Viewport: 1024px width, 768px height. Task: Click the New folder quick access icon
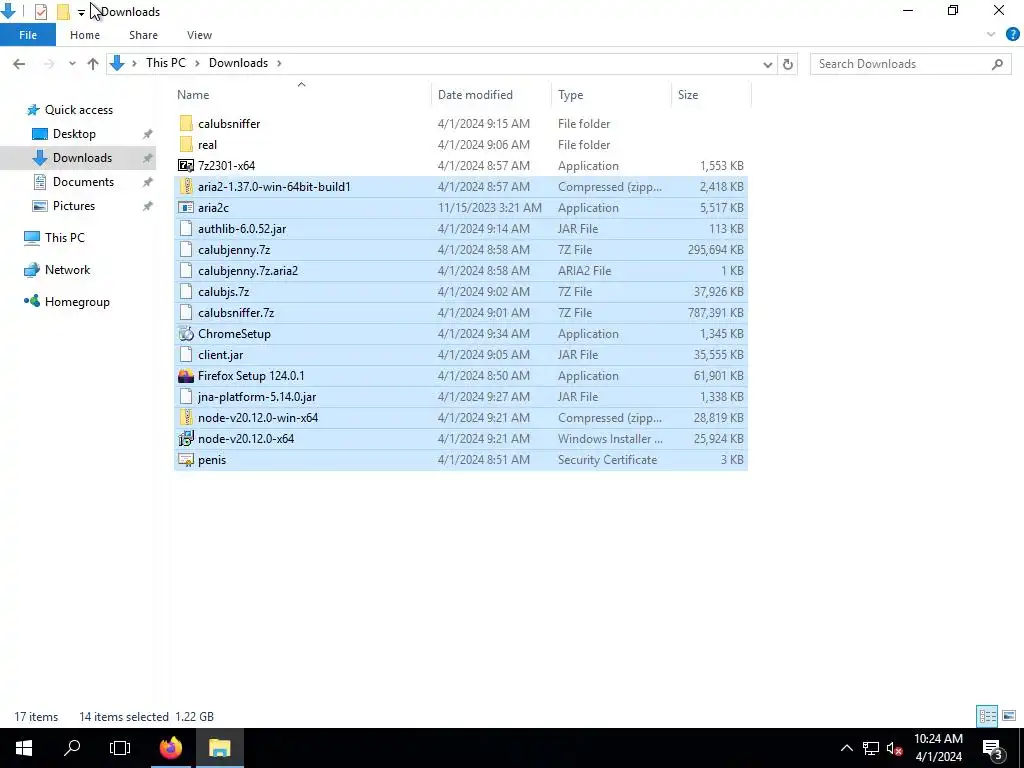tap(63, 11)
